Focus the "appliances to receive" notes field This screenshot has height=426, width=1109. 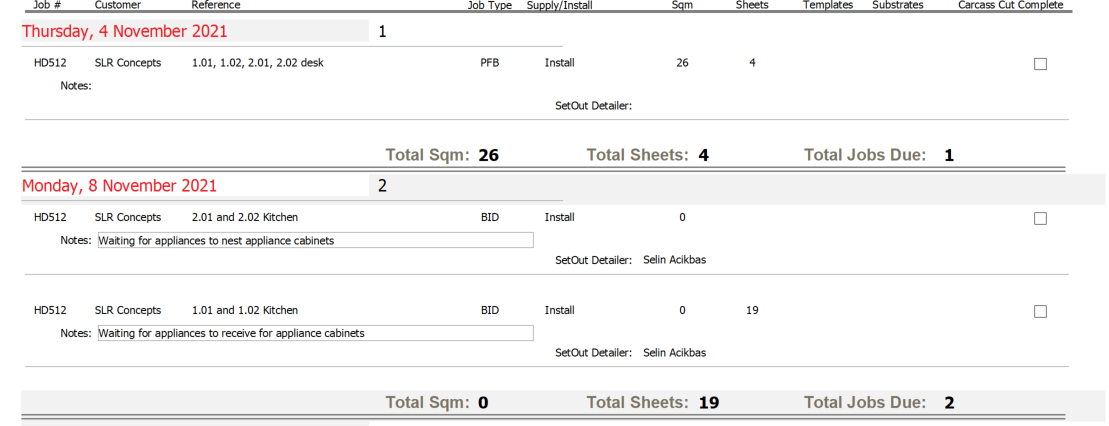coord(315,333)
